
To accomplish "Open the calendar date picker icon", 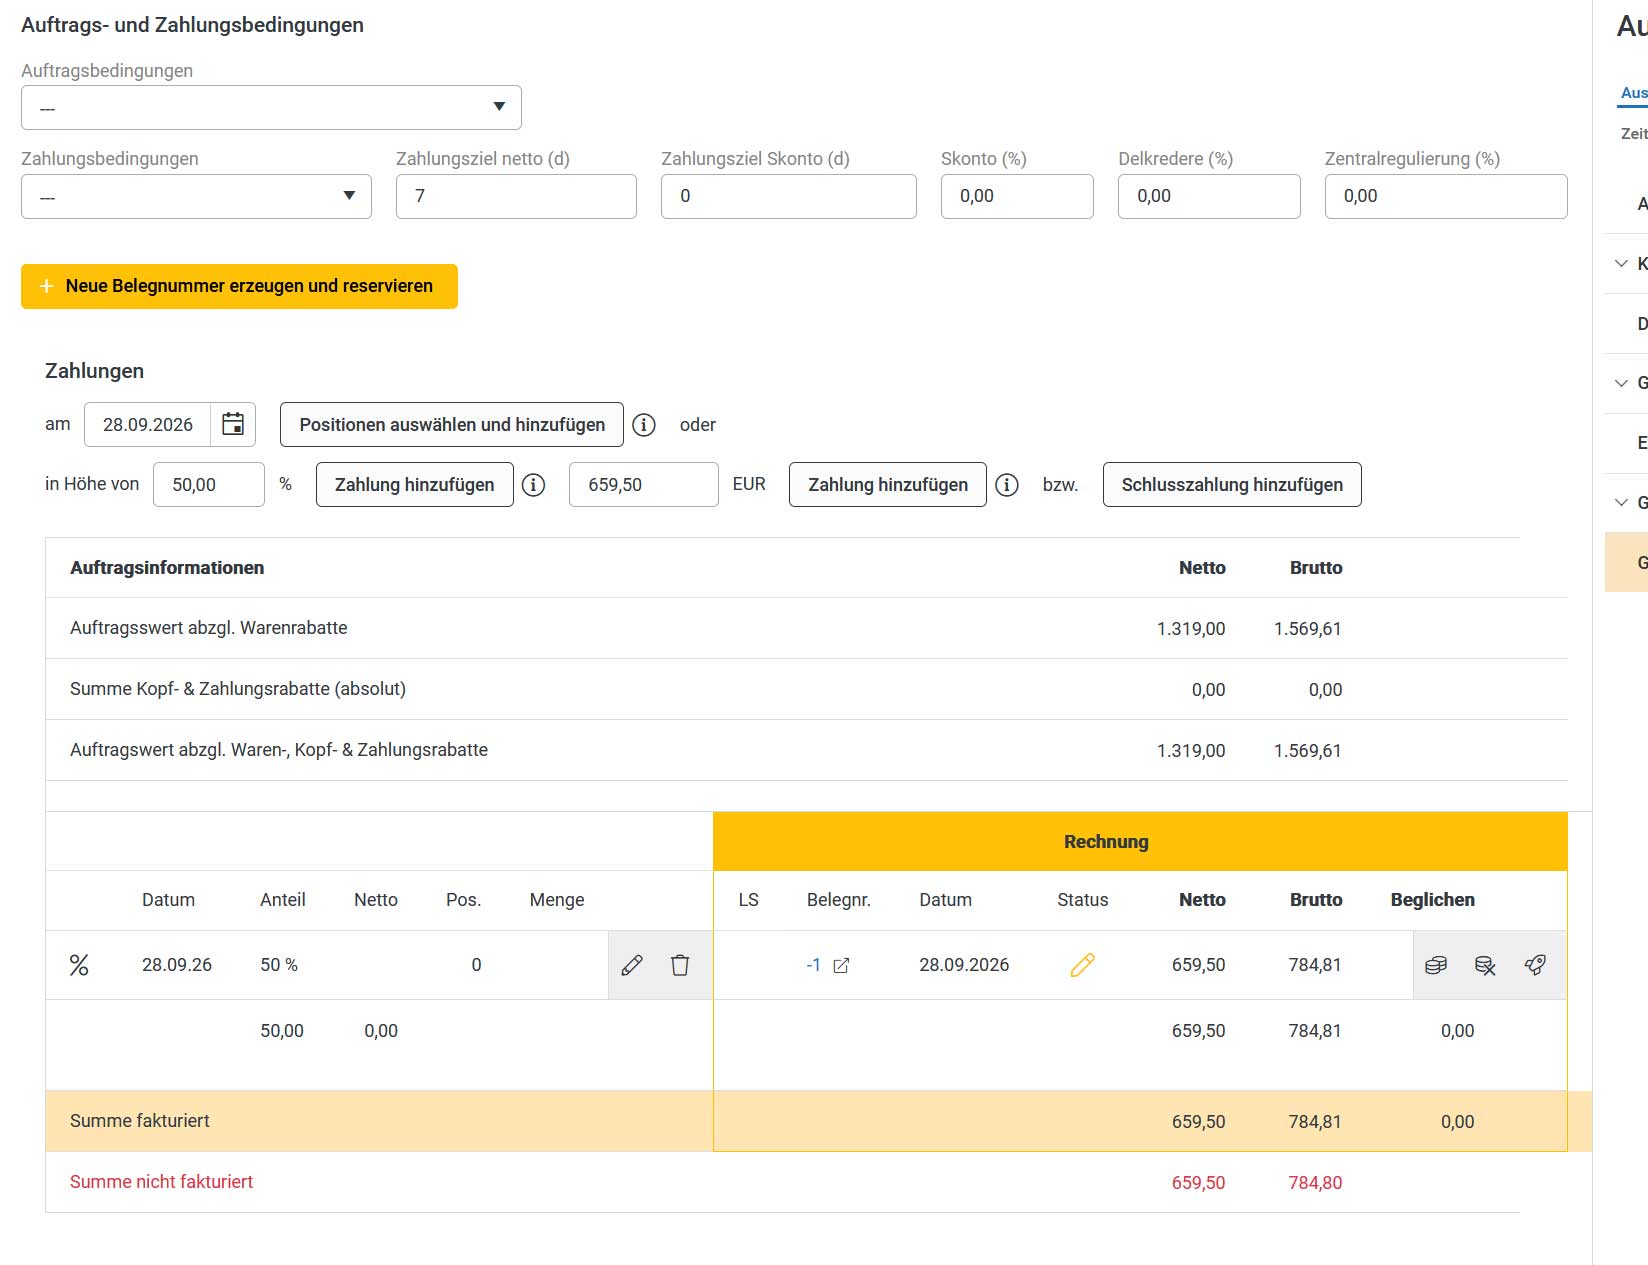I will point(233,424).
